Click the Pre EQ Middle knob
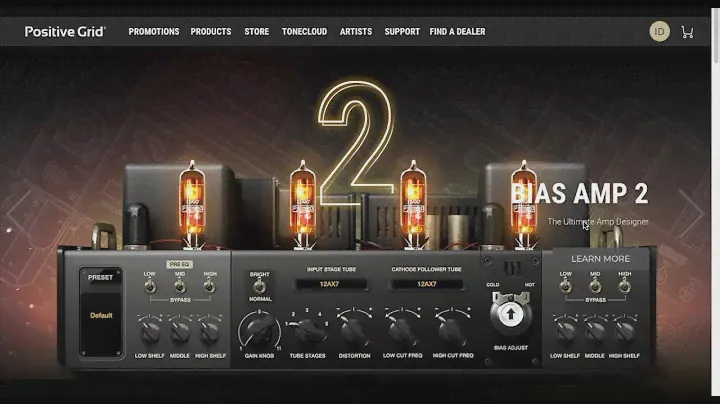This screenshot has height=404, width=720. point(180,331)
